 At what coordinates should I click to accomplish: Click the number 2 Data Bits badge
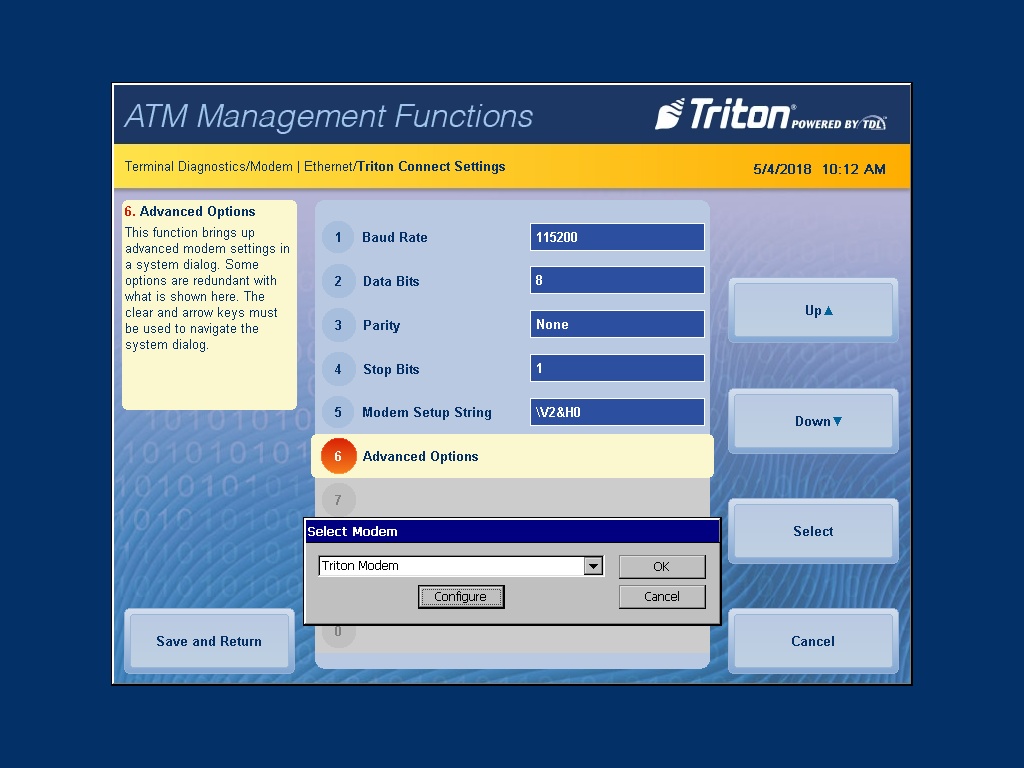pos(338,281)
